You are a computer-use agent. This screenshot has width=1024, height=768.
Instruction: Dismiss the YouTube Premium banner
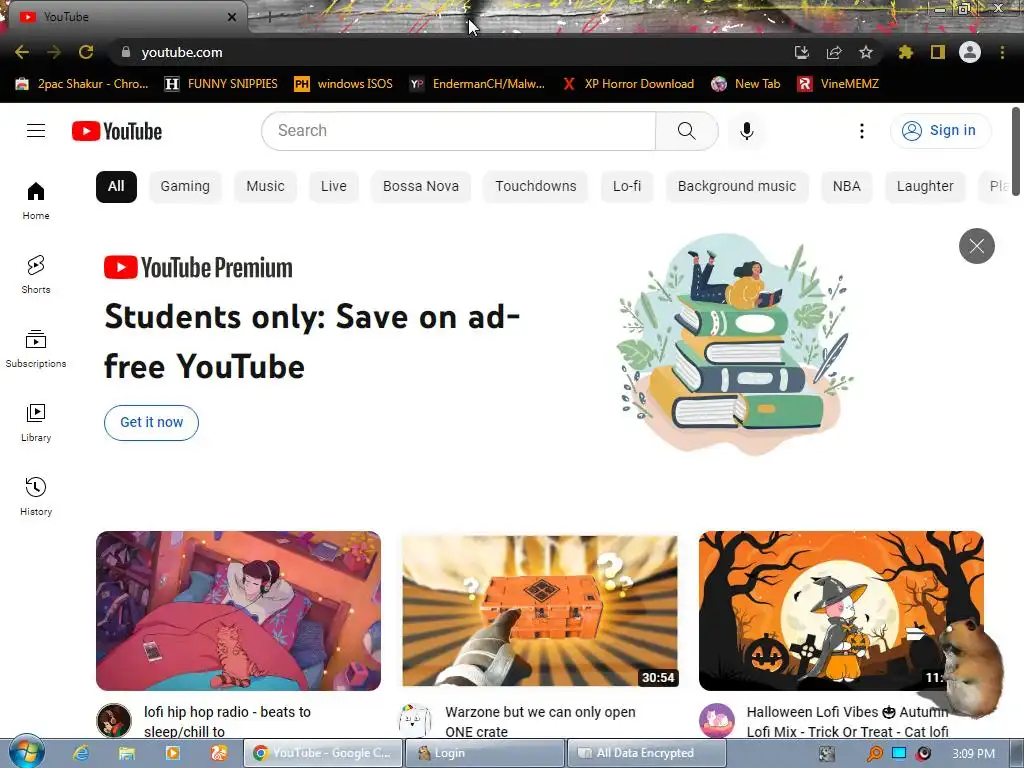pyautogui.click(x=976, y=246)
